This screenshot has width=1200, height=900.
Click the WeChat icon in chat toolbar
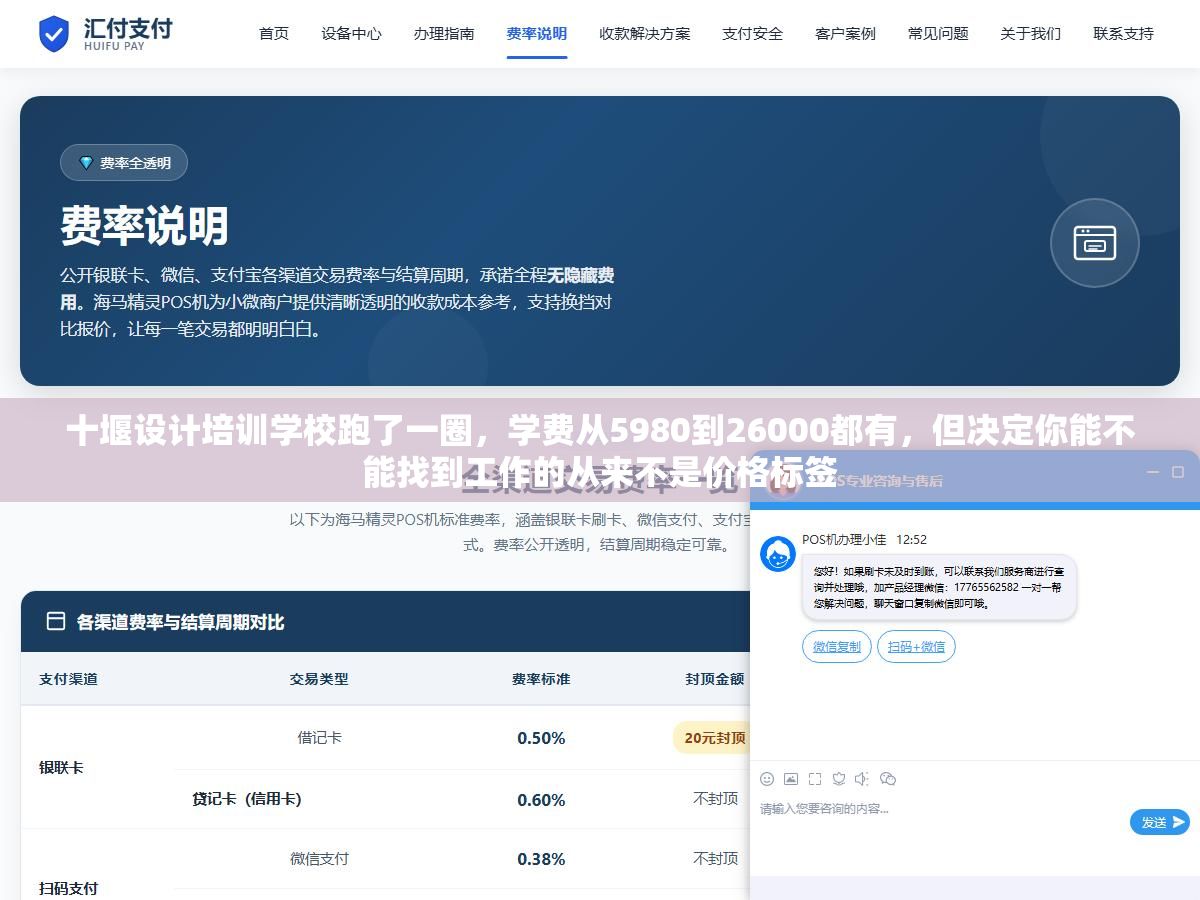888,778
